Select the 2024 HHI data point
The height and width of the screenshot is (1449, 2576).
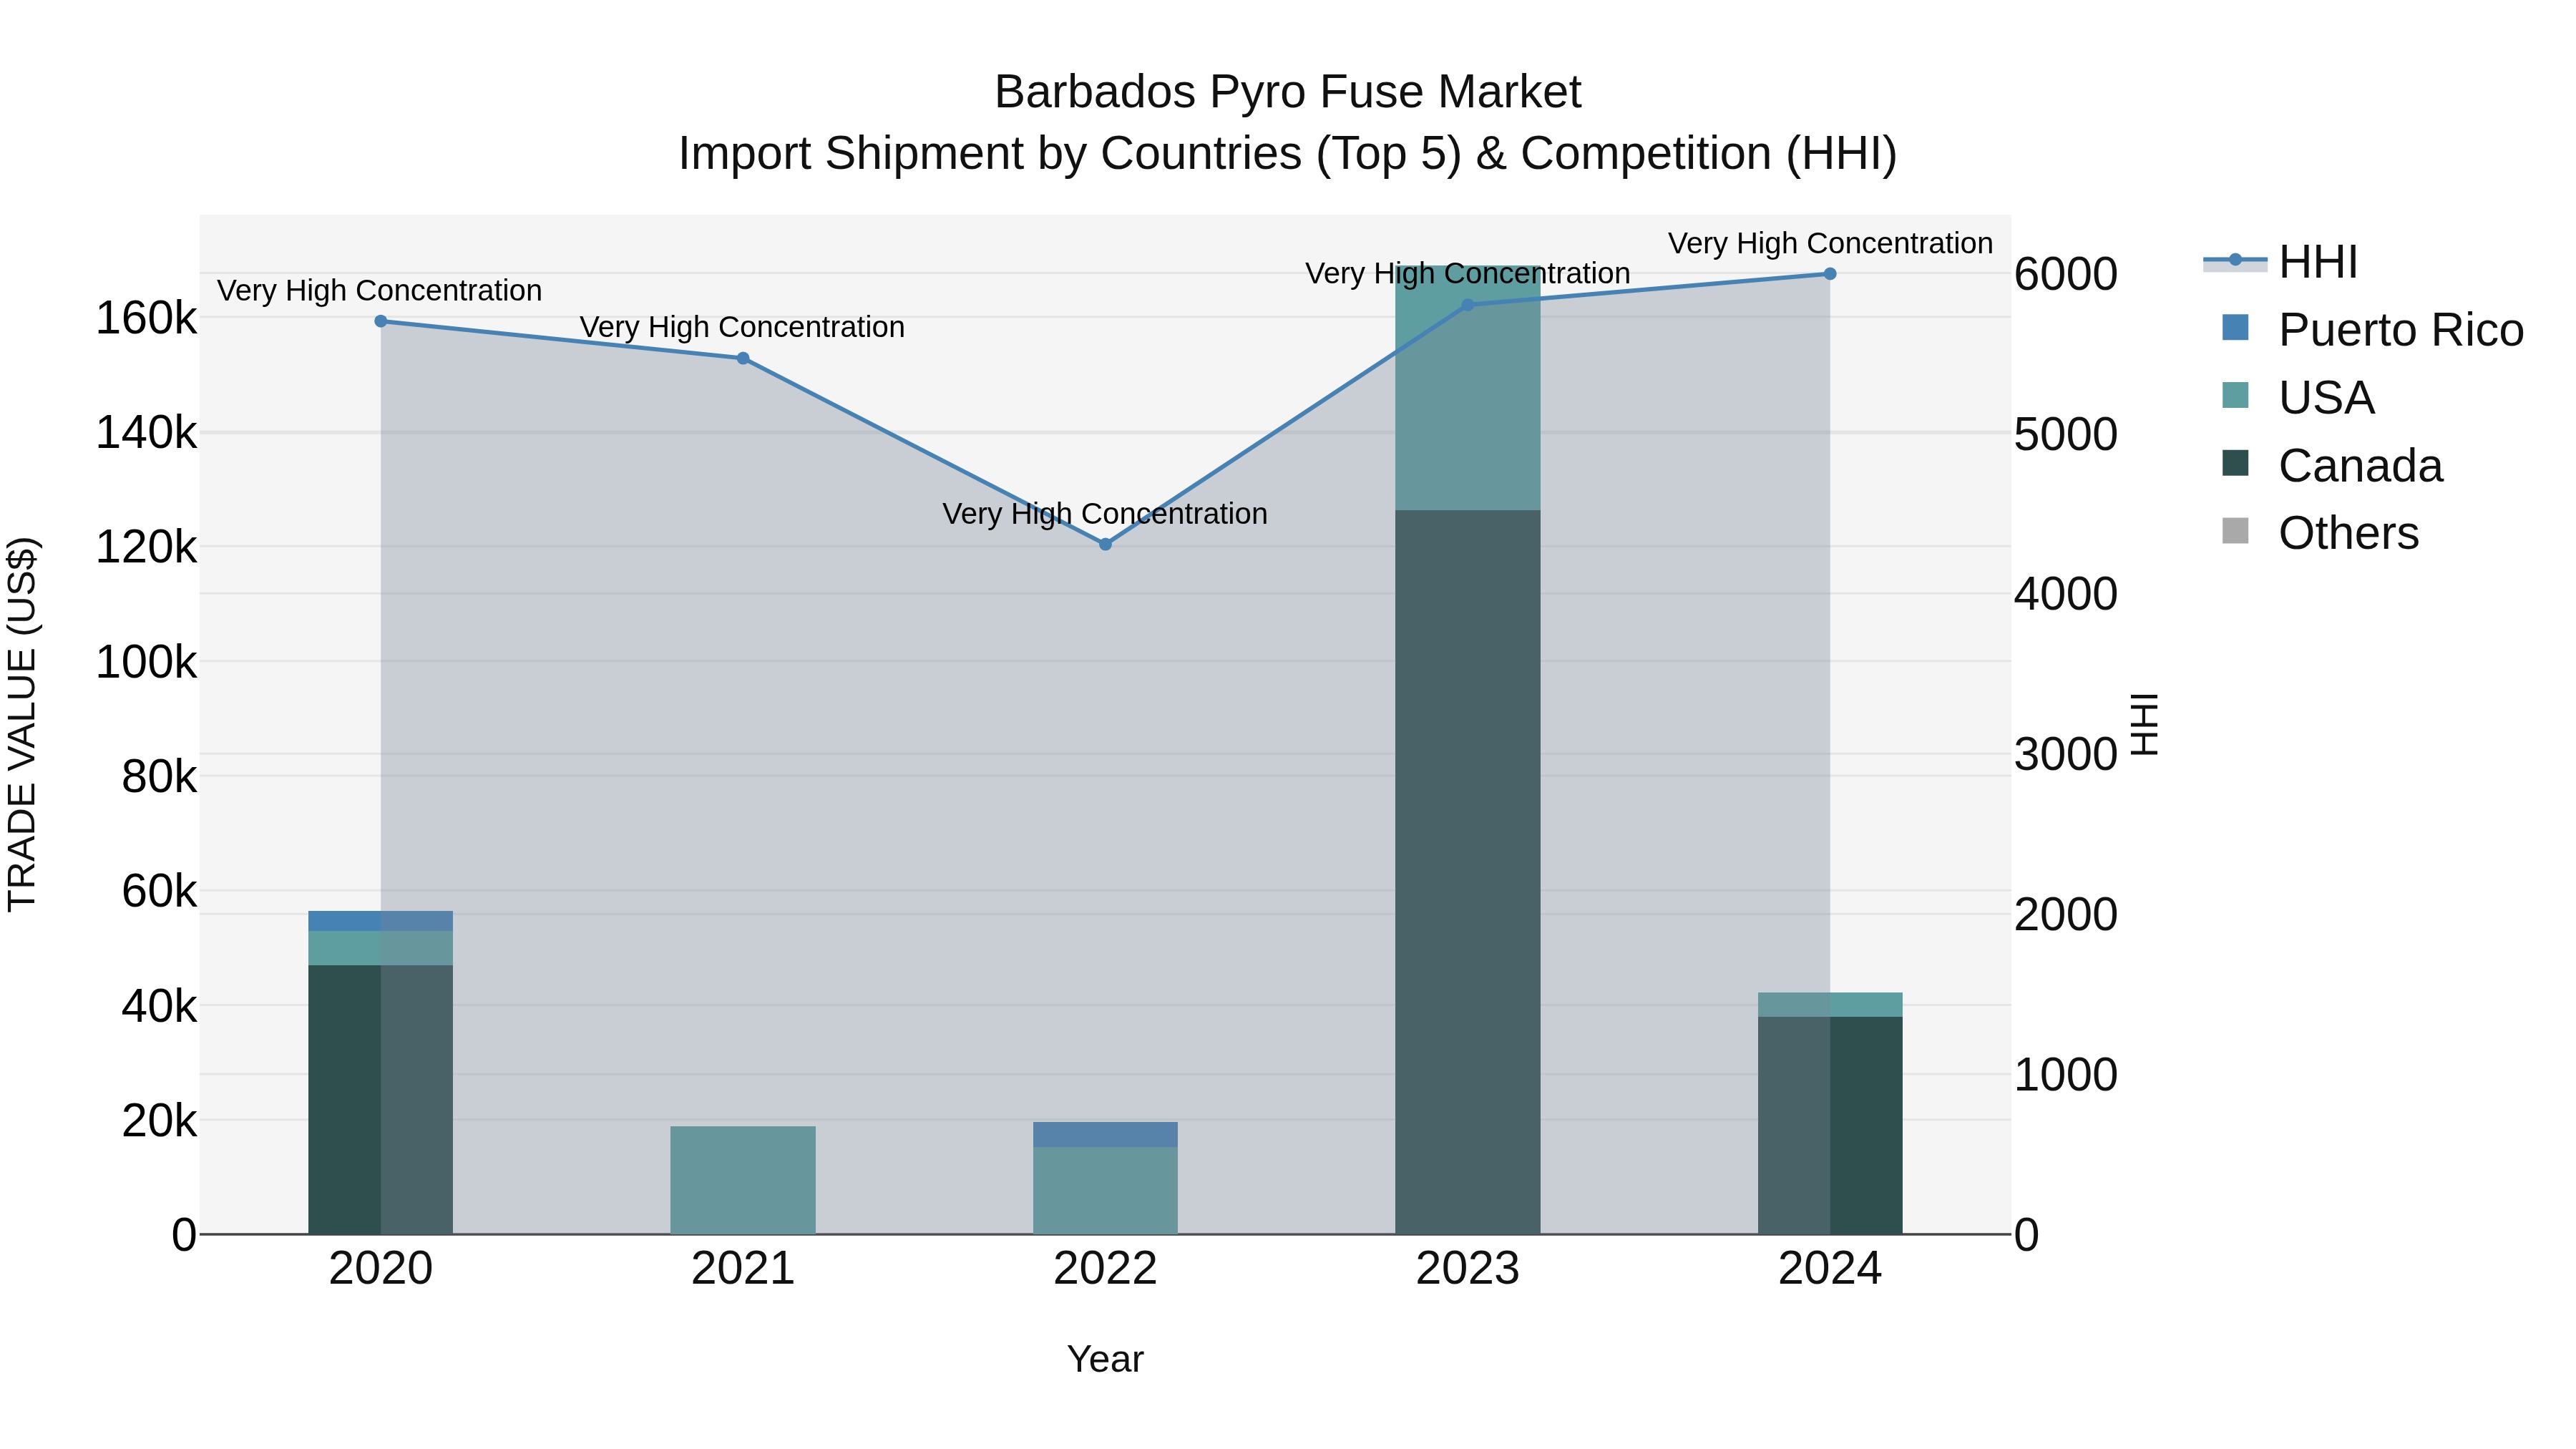(x=1830, y=274)
